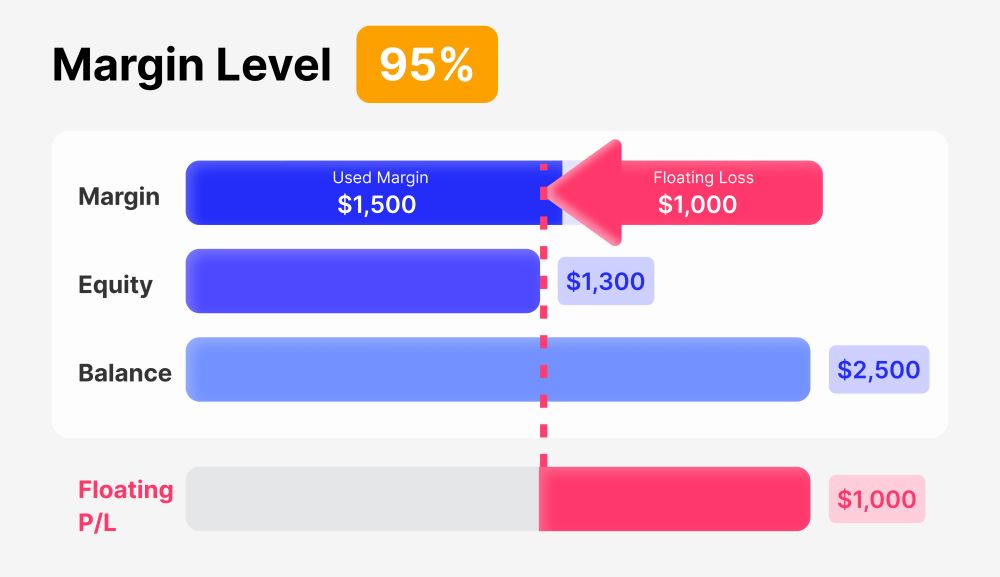The height and width of the screenshot is (577, 1000).
Task: Click the Equity row label
Action: point(115,285)
